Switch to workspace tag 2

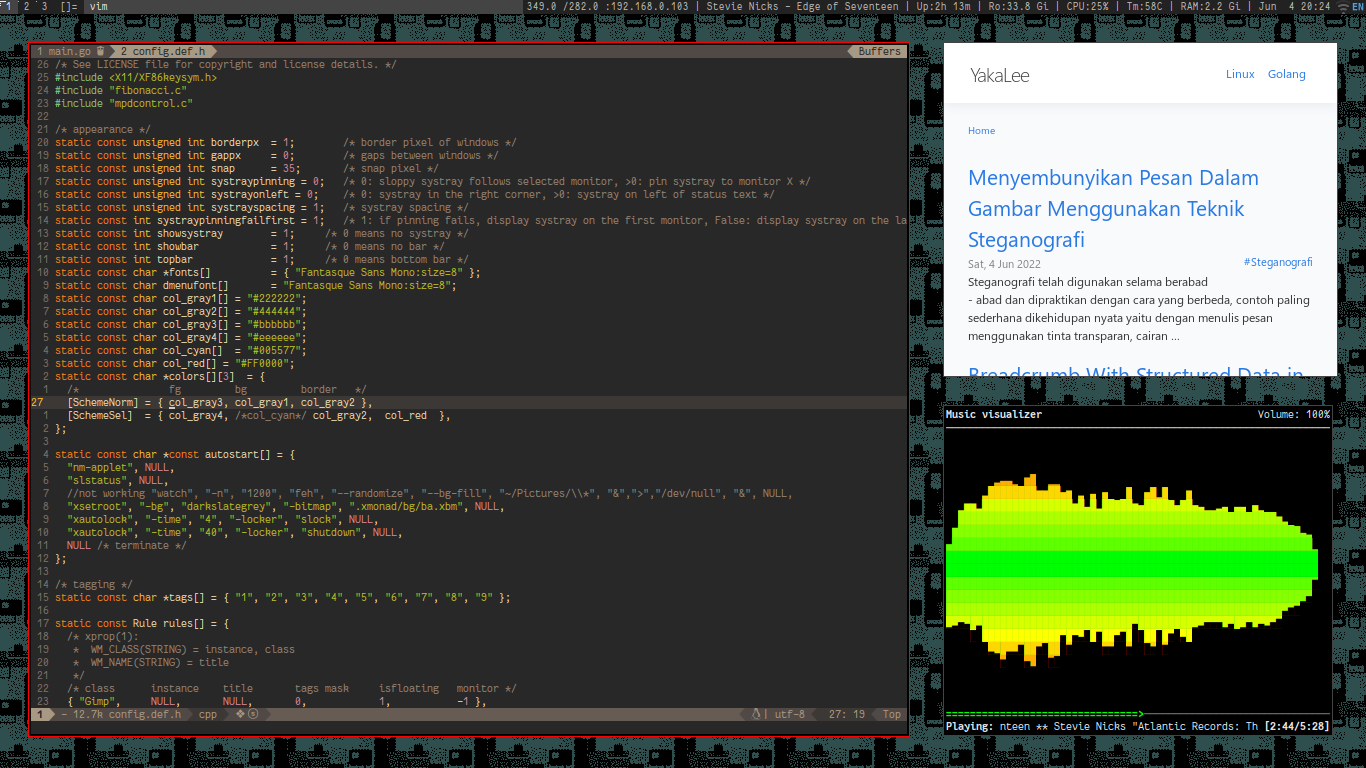pos(27,6)
